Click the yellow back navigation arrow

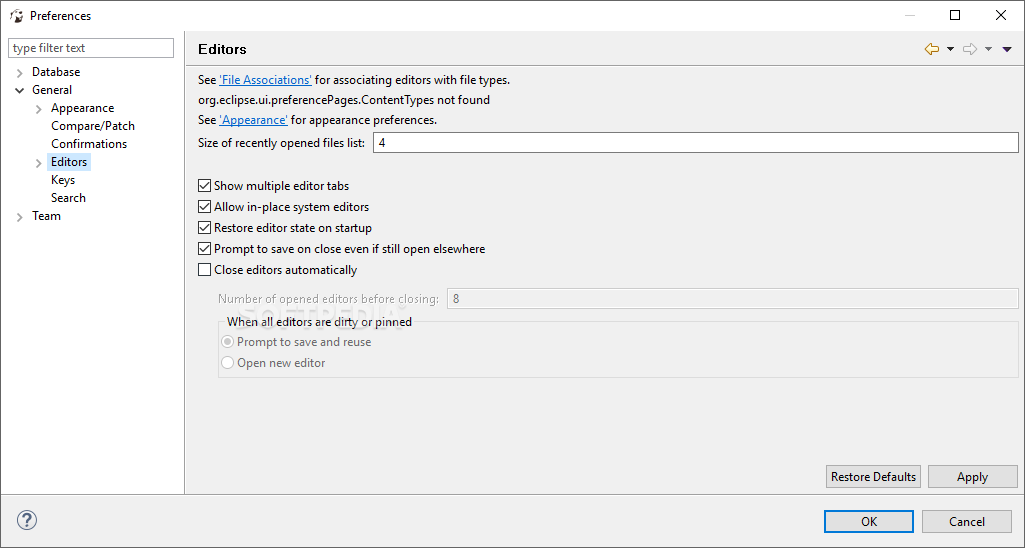(932, 49)
